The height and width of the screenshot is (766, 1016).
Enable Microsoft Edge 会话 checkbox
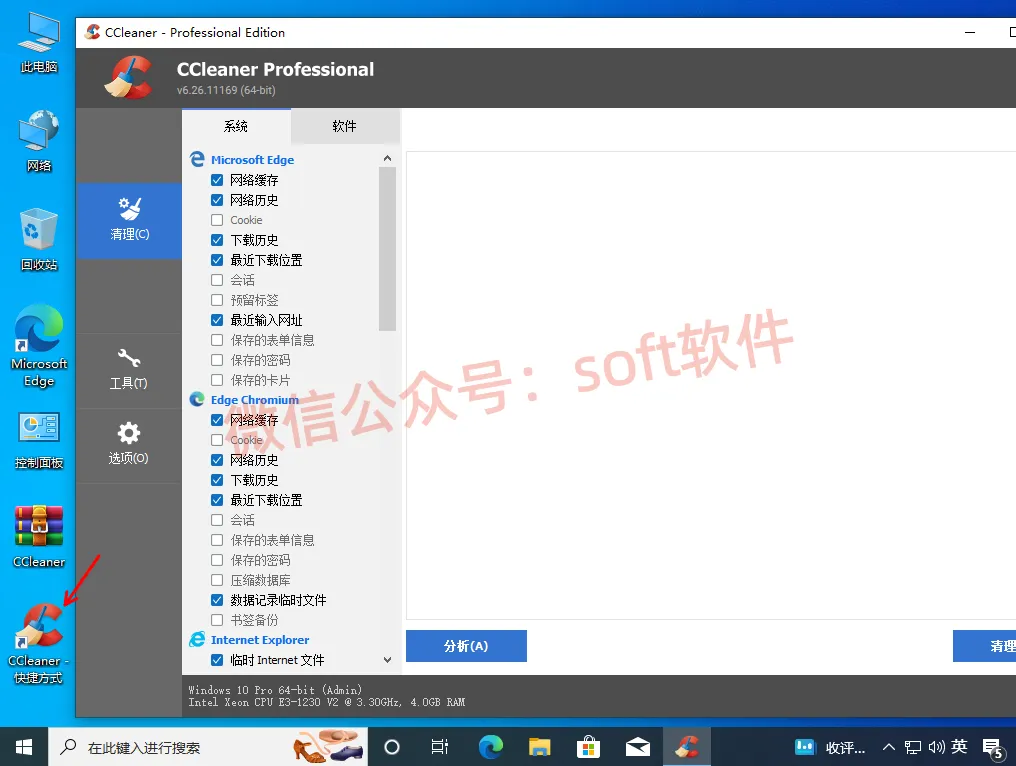(x=217, y=280)
